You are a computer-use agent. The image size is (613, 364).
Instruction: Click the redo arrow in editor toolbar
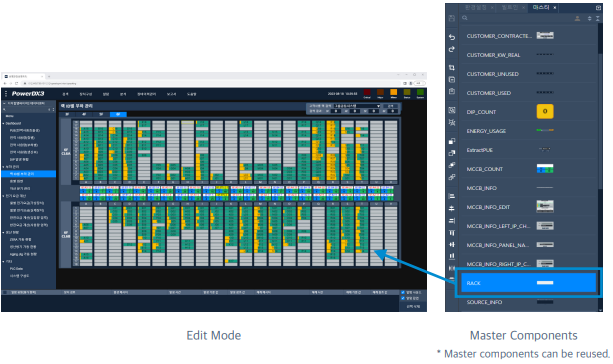point(452,49)
